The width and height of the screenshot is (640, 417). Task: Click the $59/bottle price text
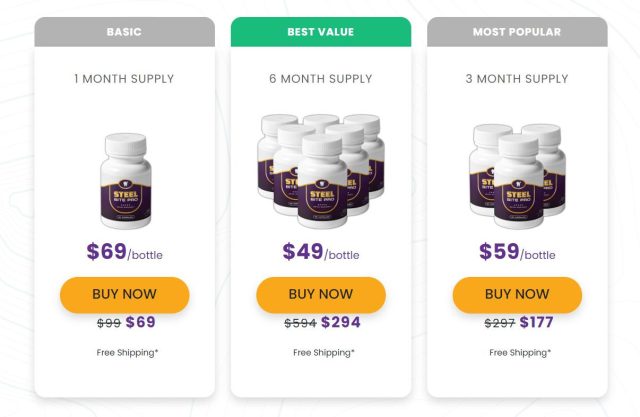[517, 252]
